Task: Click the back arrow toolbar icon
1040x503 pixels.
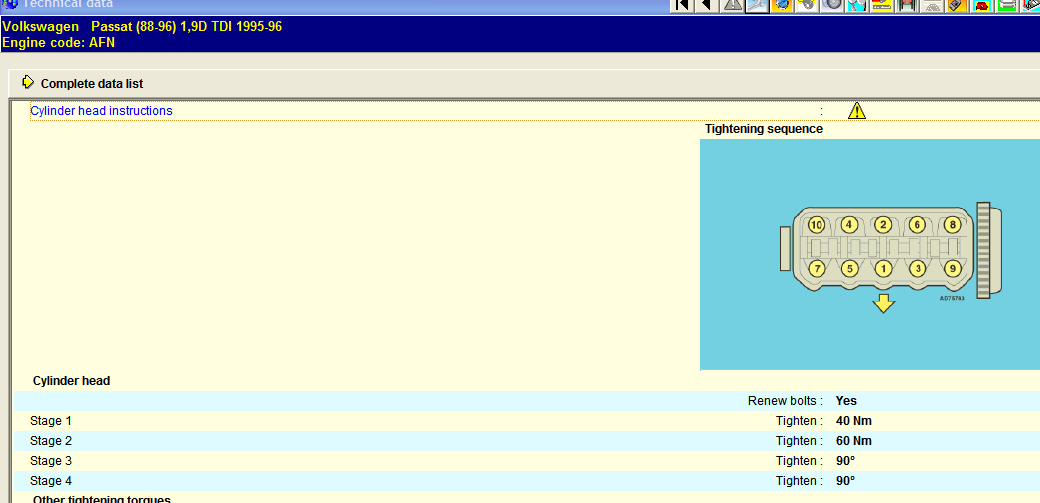Action: [x=707, y=5]
